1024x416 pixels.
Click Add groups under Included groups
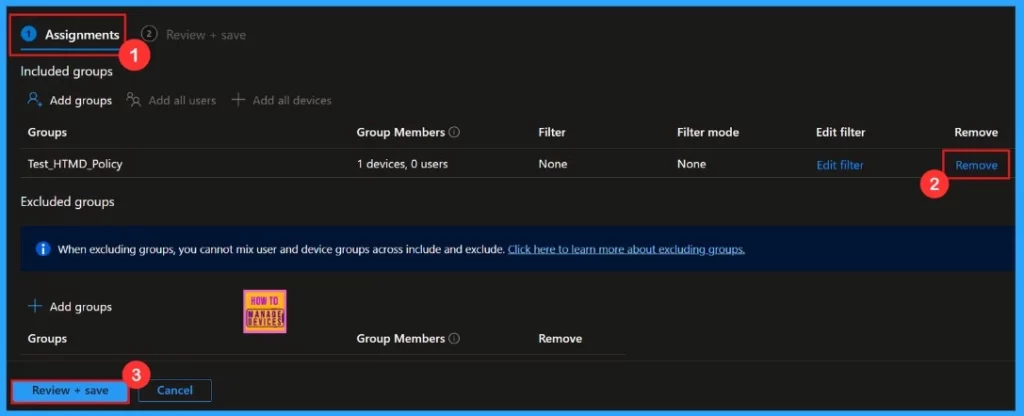[x=80, y=101]
